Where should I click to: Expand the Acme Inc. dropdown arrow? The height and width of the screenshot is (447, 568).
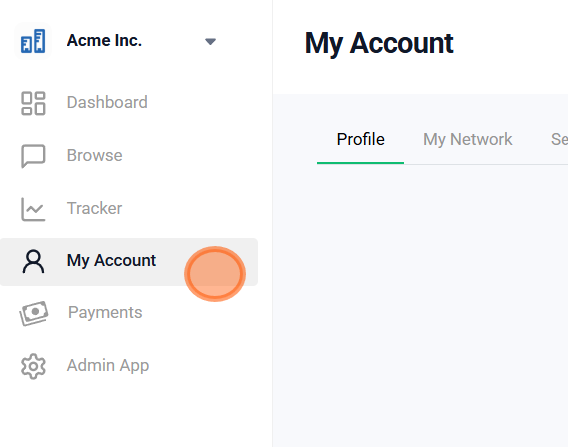[210, 42]
